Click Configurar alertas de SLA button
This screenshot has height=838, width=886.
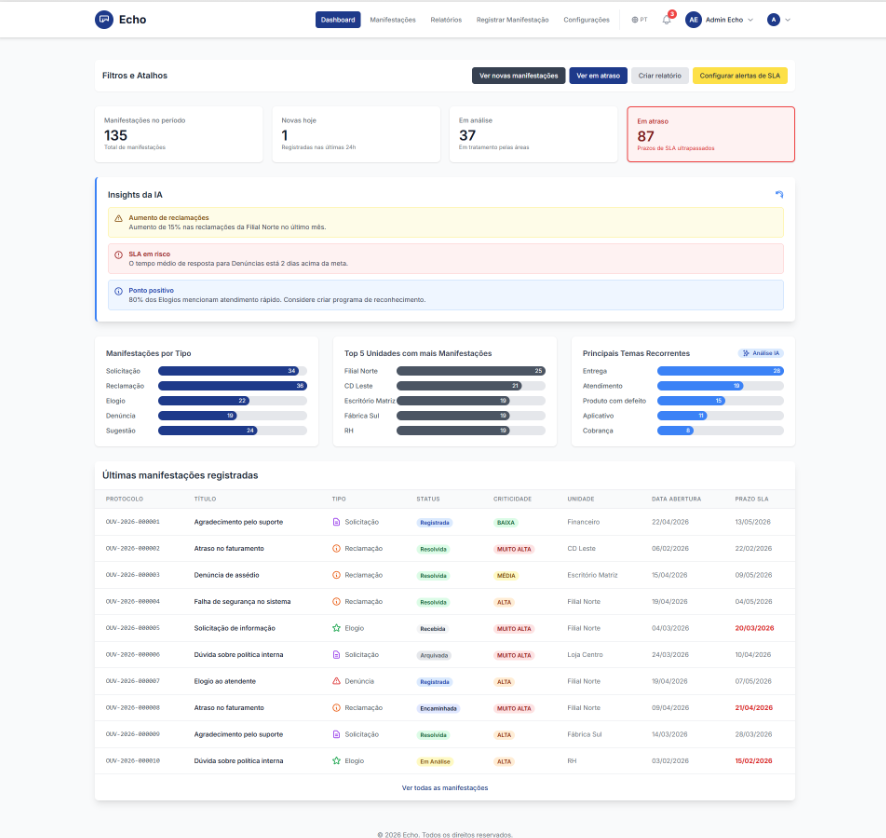(x=740, y=76)
